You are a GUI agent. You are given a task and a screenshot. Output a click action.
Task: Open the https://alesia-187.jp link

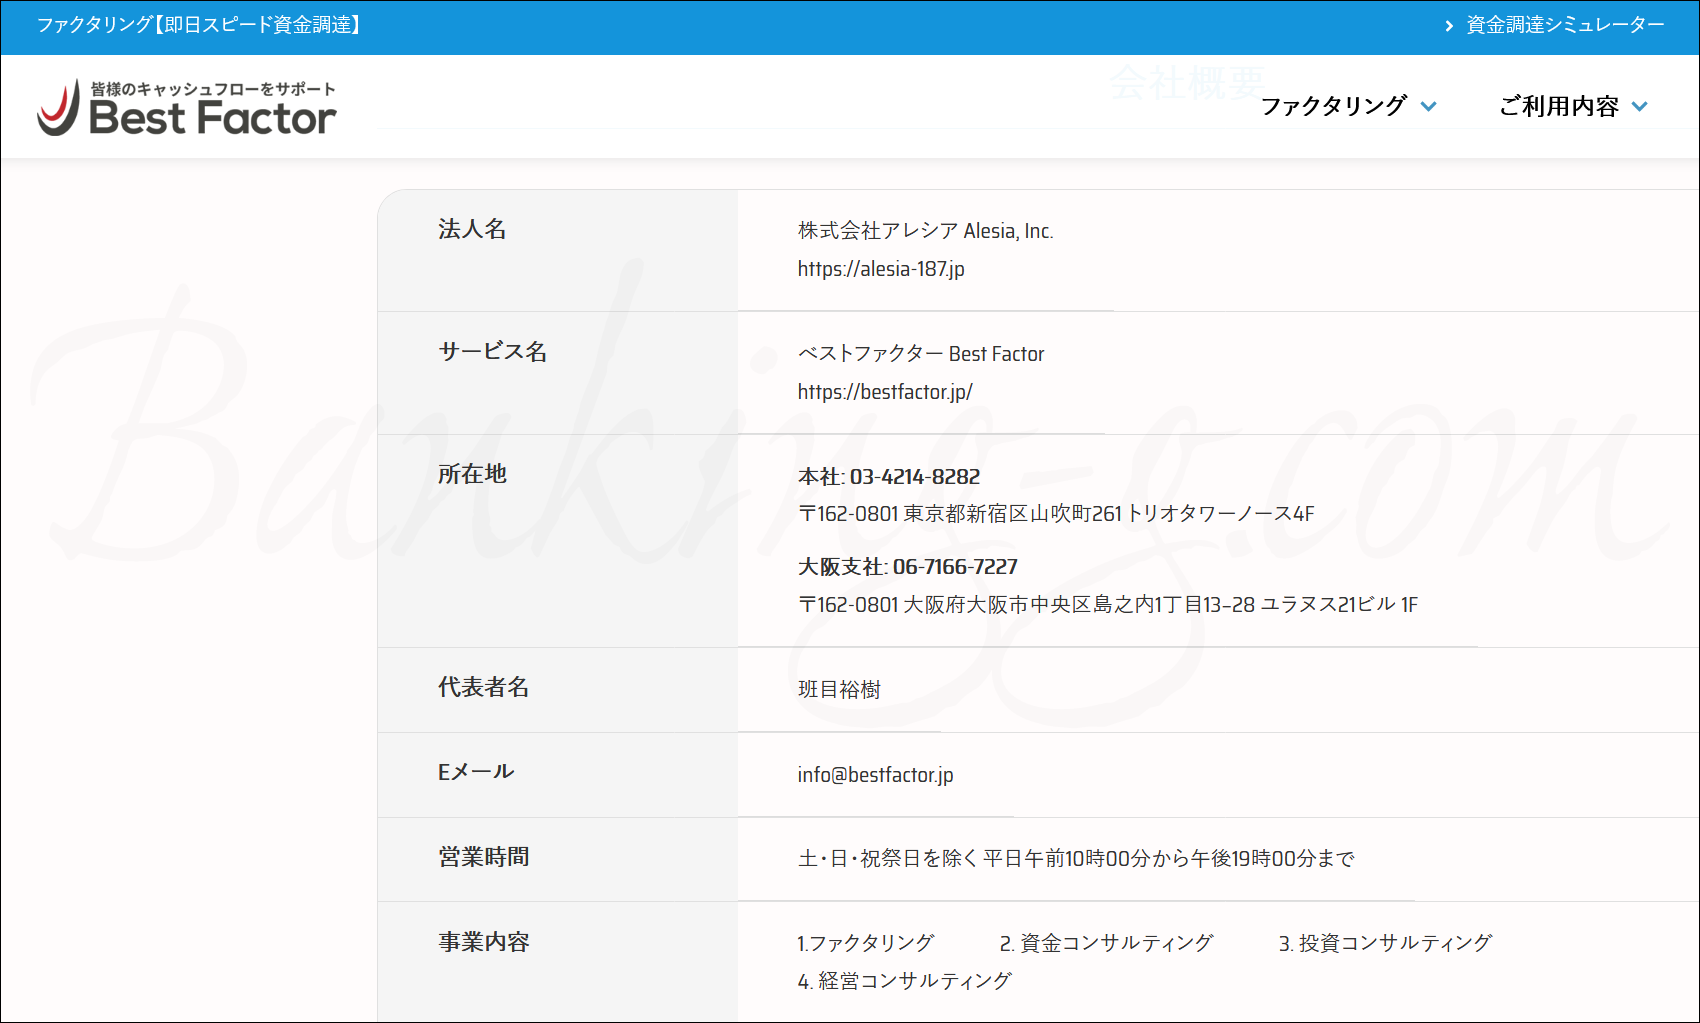point(881,269)
